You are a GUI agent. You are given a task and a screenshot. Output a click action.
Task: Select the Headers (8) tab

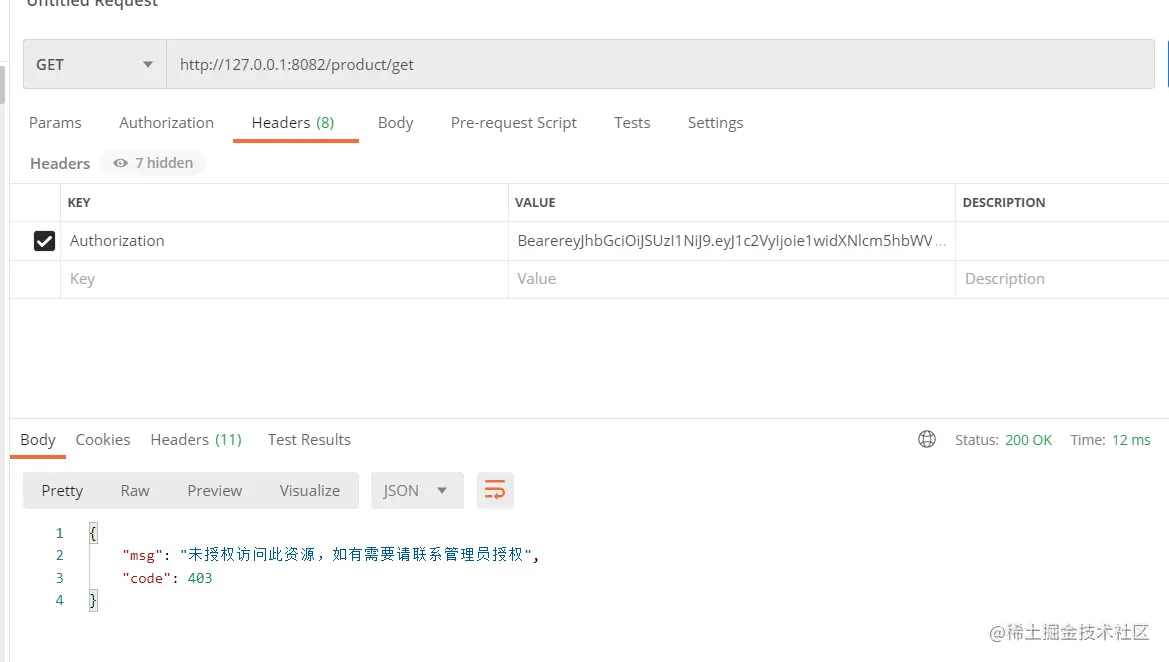[293, 122]
